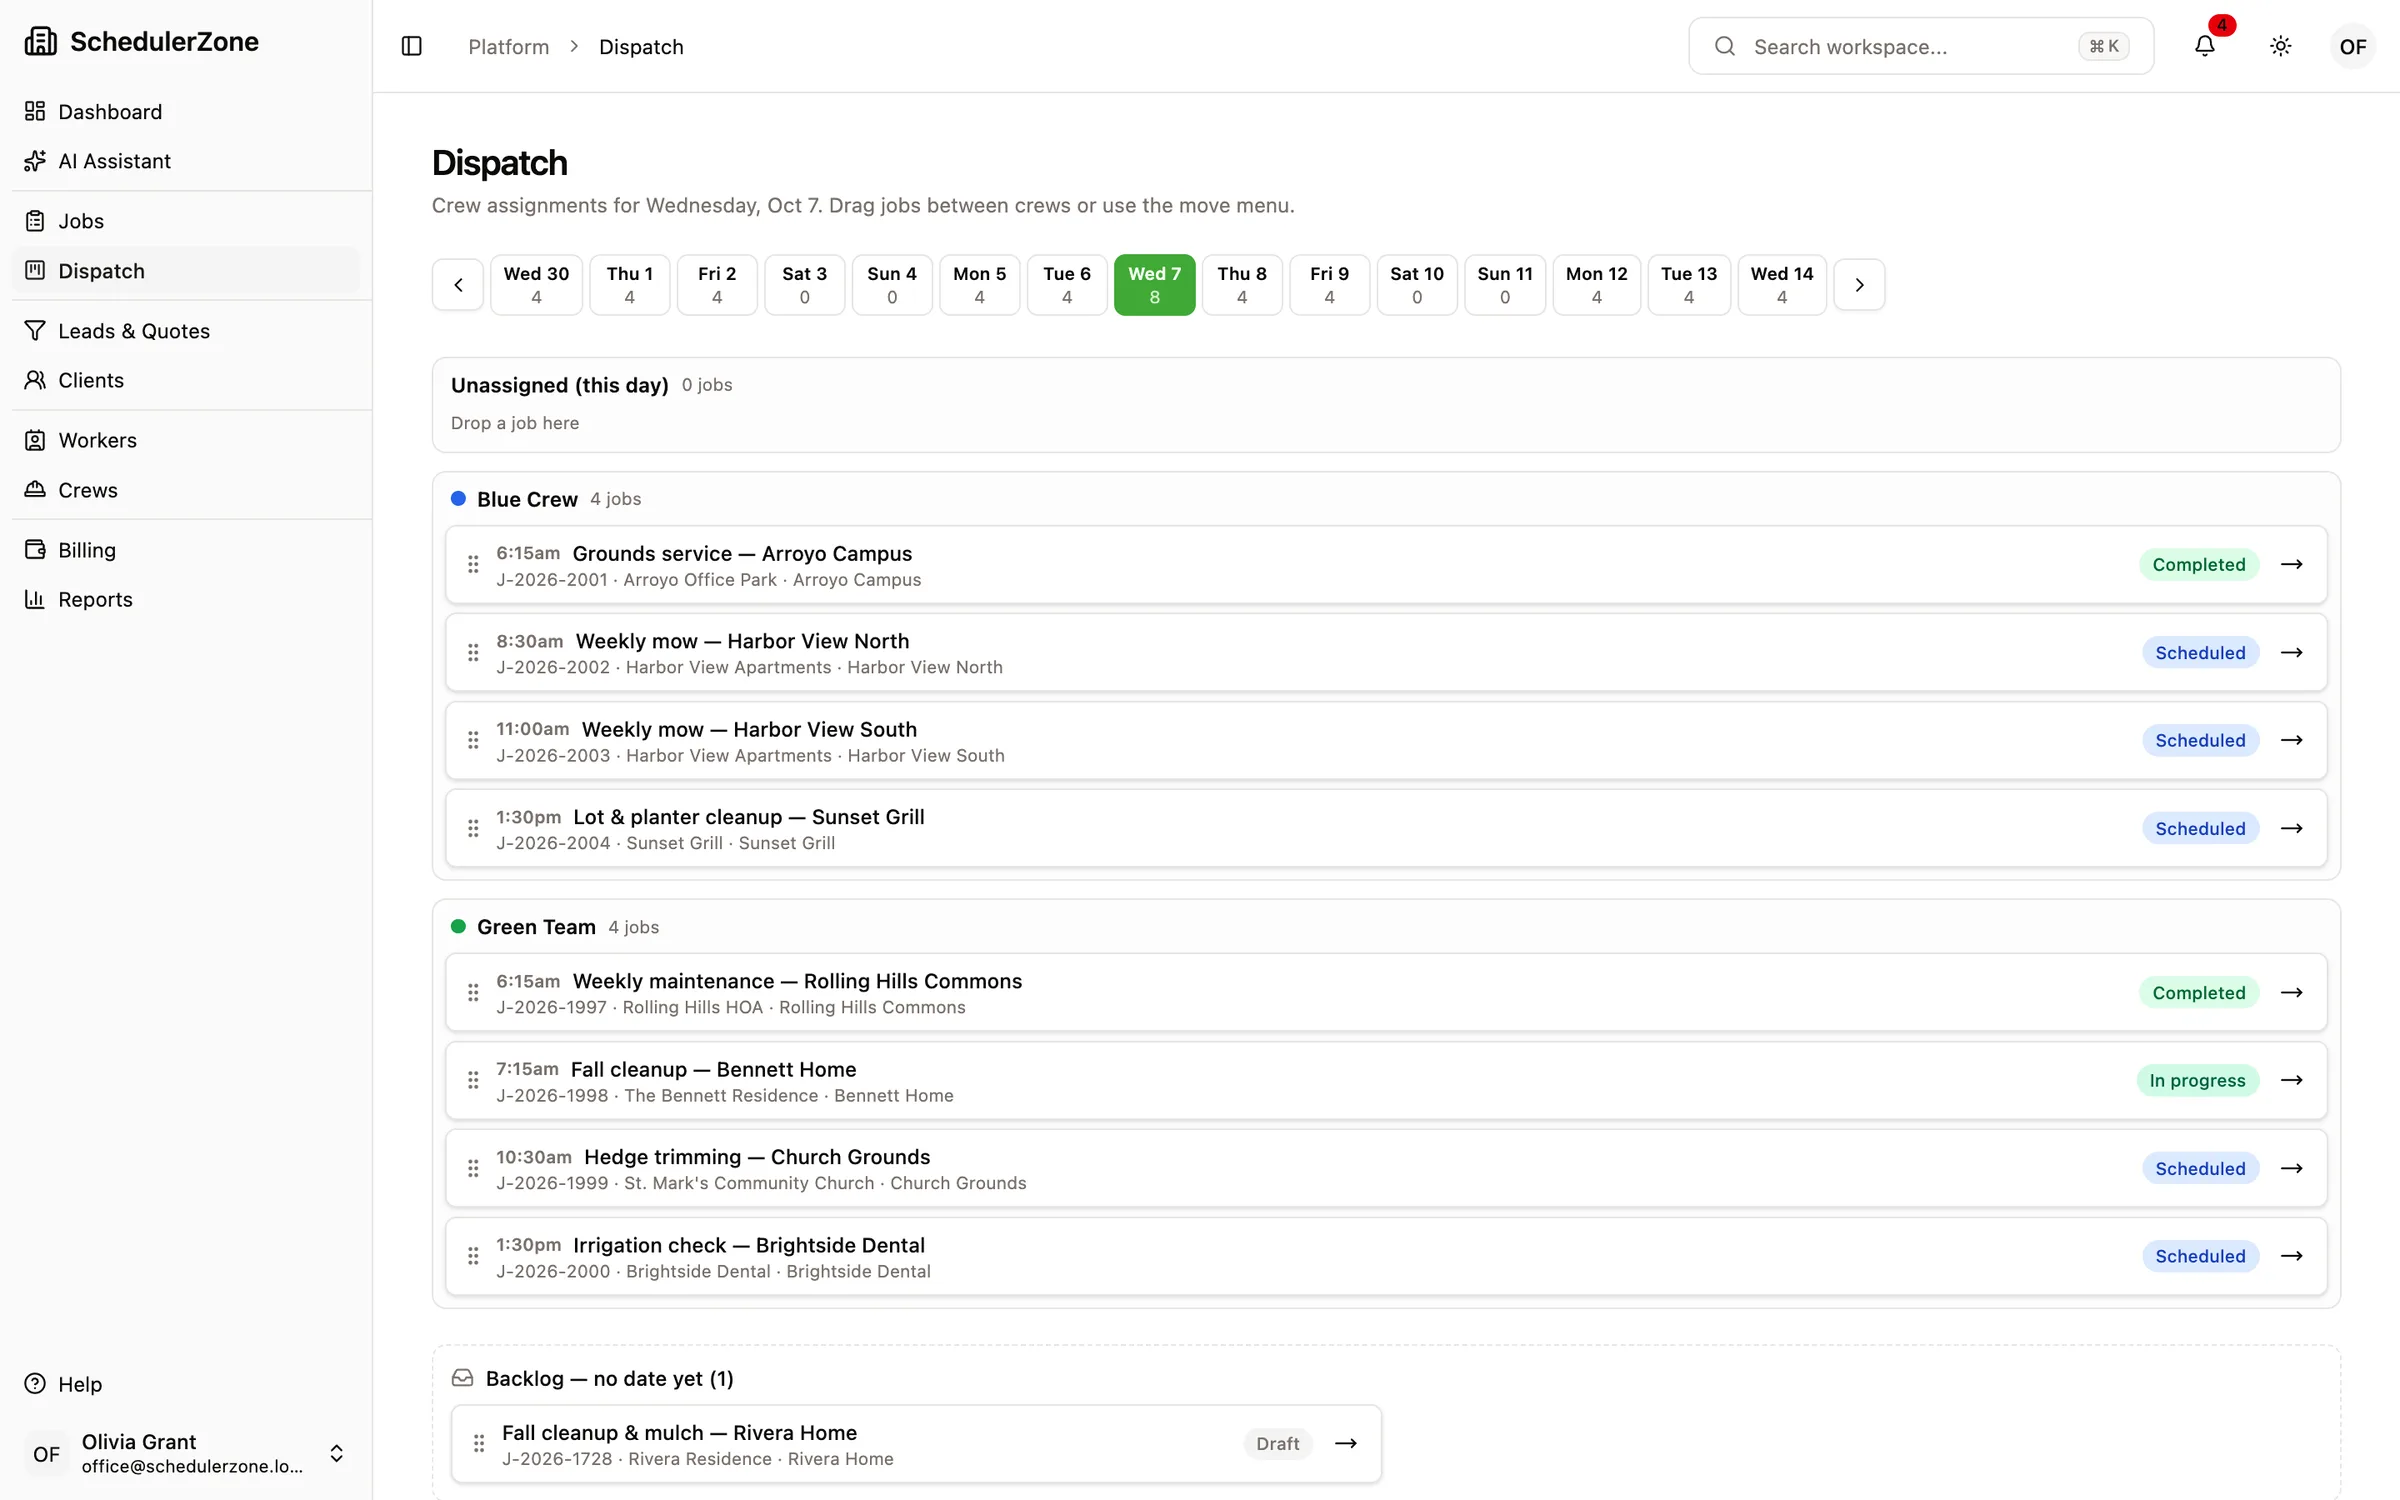This screenshot has height=1500, width=2400.
Task: Click the Platform breadcrumb link
Action: pyautogui.click(x=509, y=47)
